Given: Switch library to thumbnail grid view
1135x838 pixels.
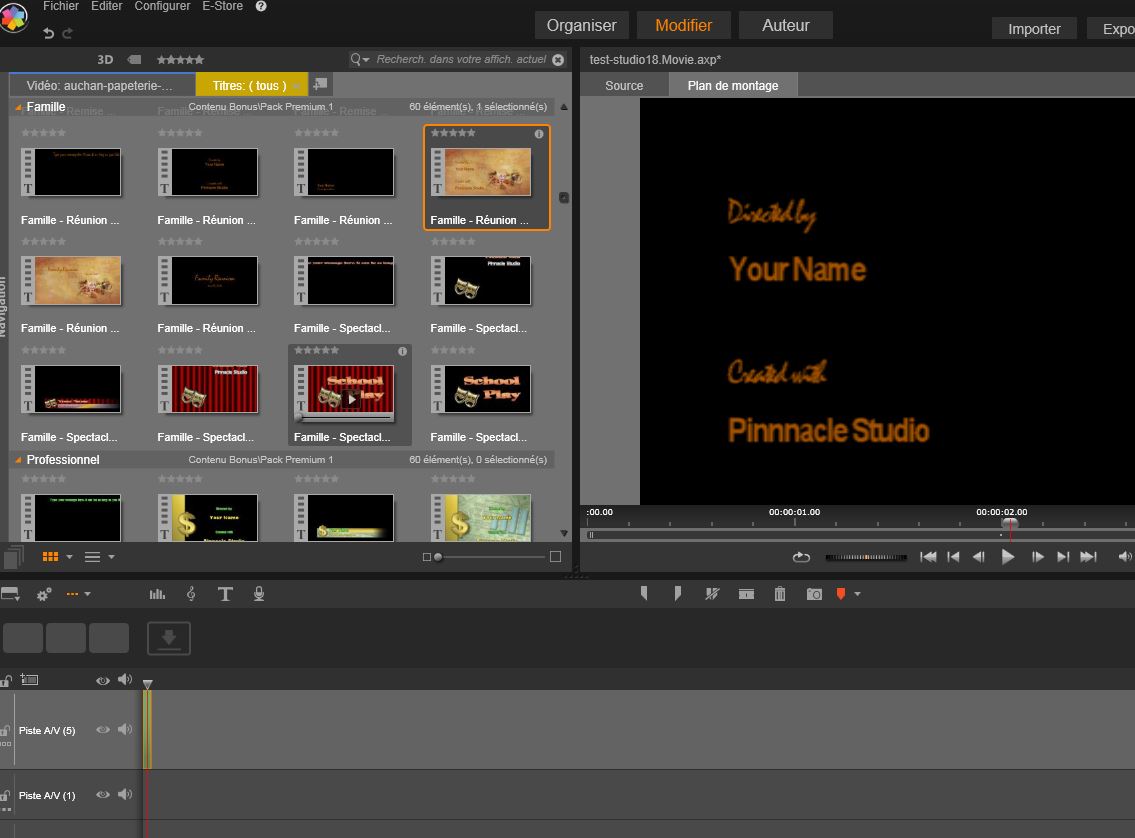Looking at the screenshot, I should [51, 556].
